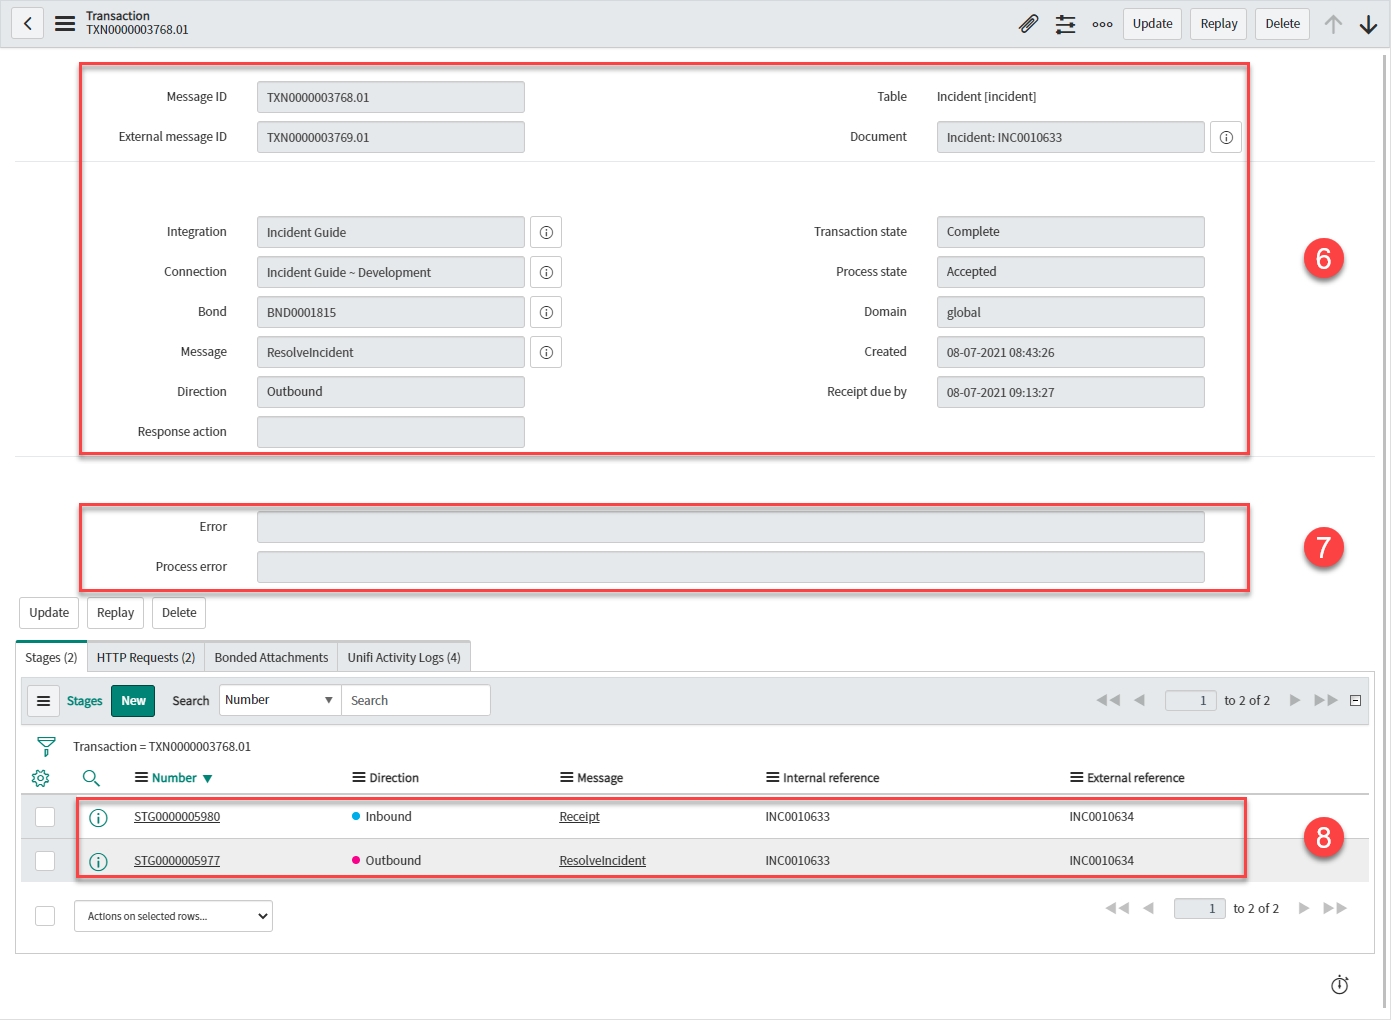Open the response time stopwatch icon
Image resolution: width=1391 pixels, height=1020 pixels.
(1340, 985)
